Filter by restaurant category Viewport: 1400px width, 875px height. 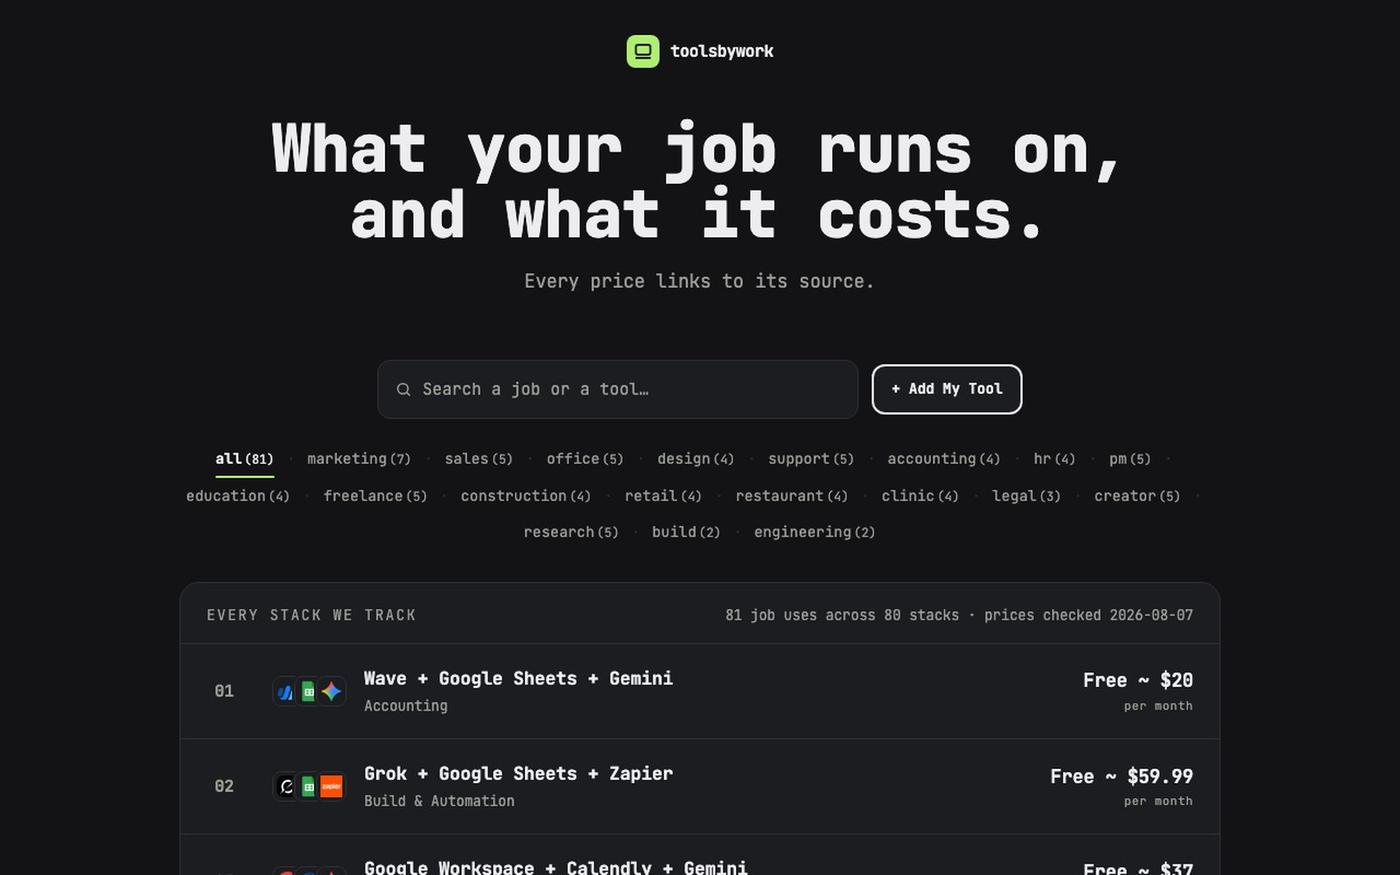pyautogui.click(x=792, y=496)
